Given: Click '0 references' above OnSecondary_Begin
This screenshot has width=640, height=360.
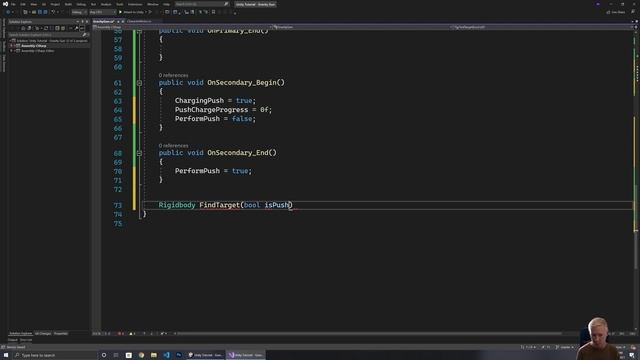Looking at the screenshot, I should coord(173,76).
